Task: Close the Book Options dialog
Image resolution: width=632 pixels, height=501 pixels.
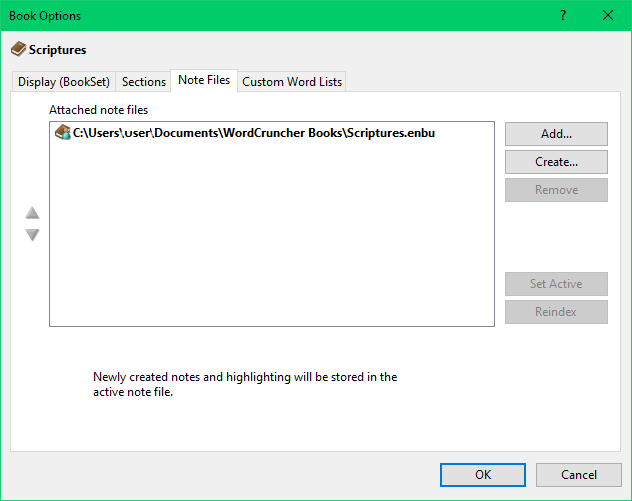Action: [608, 15]
